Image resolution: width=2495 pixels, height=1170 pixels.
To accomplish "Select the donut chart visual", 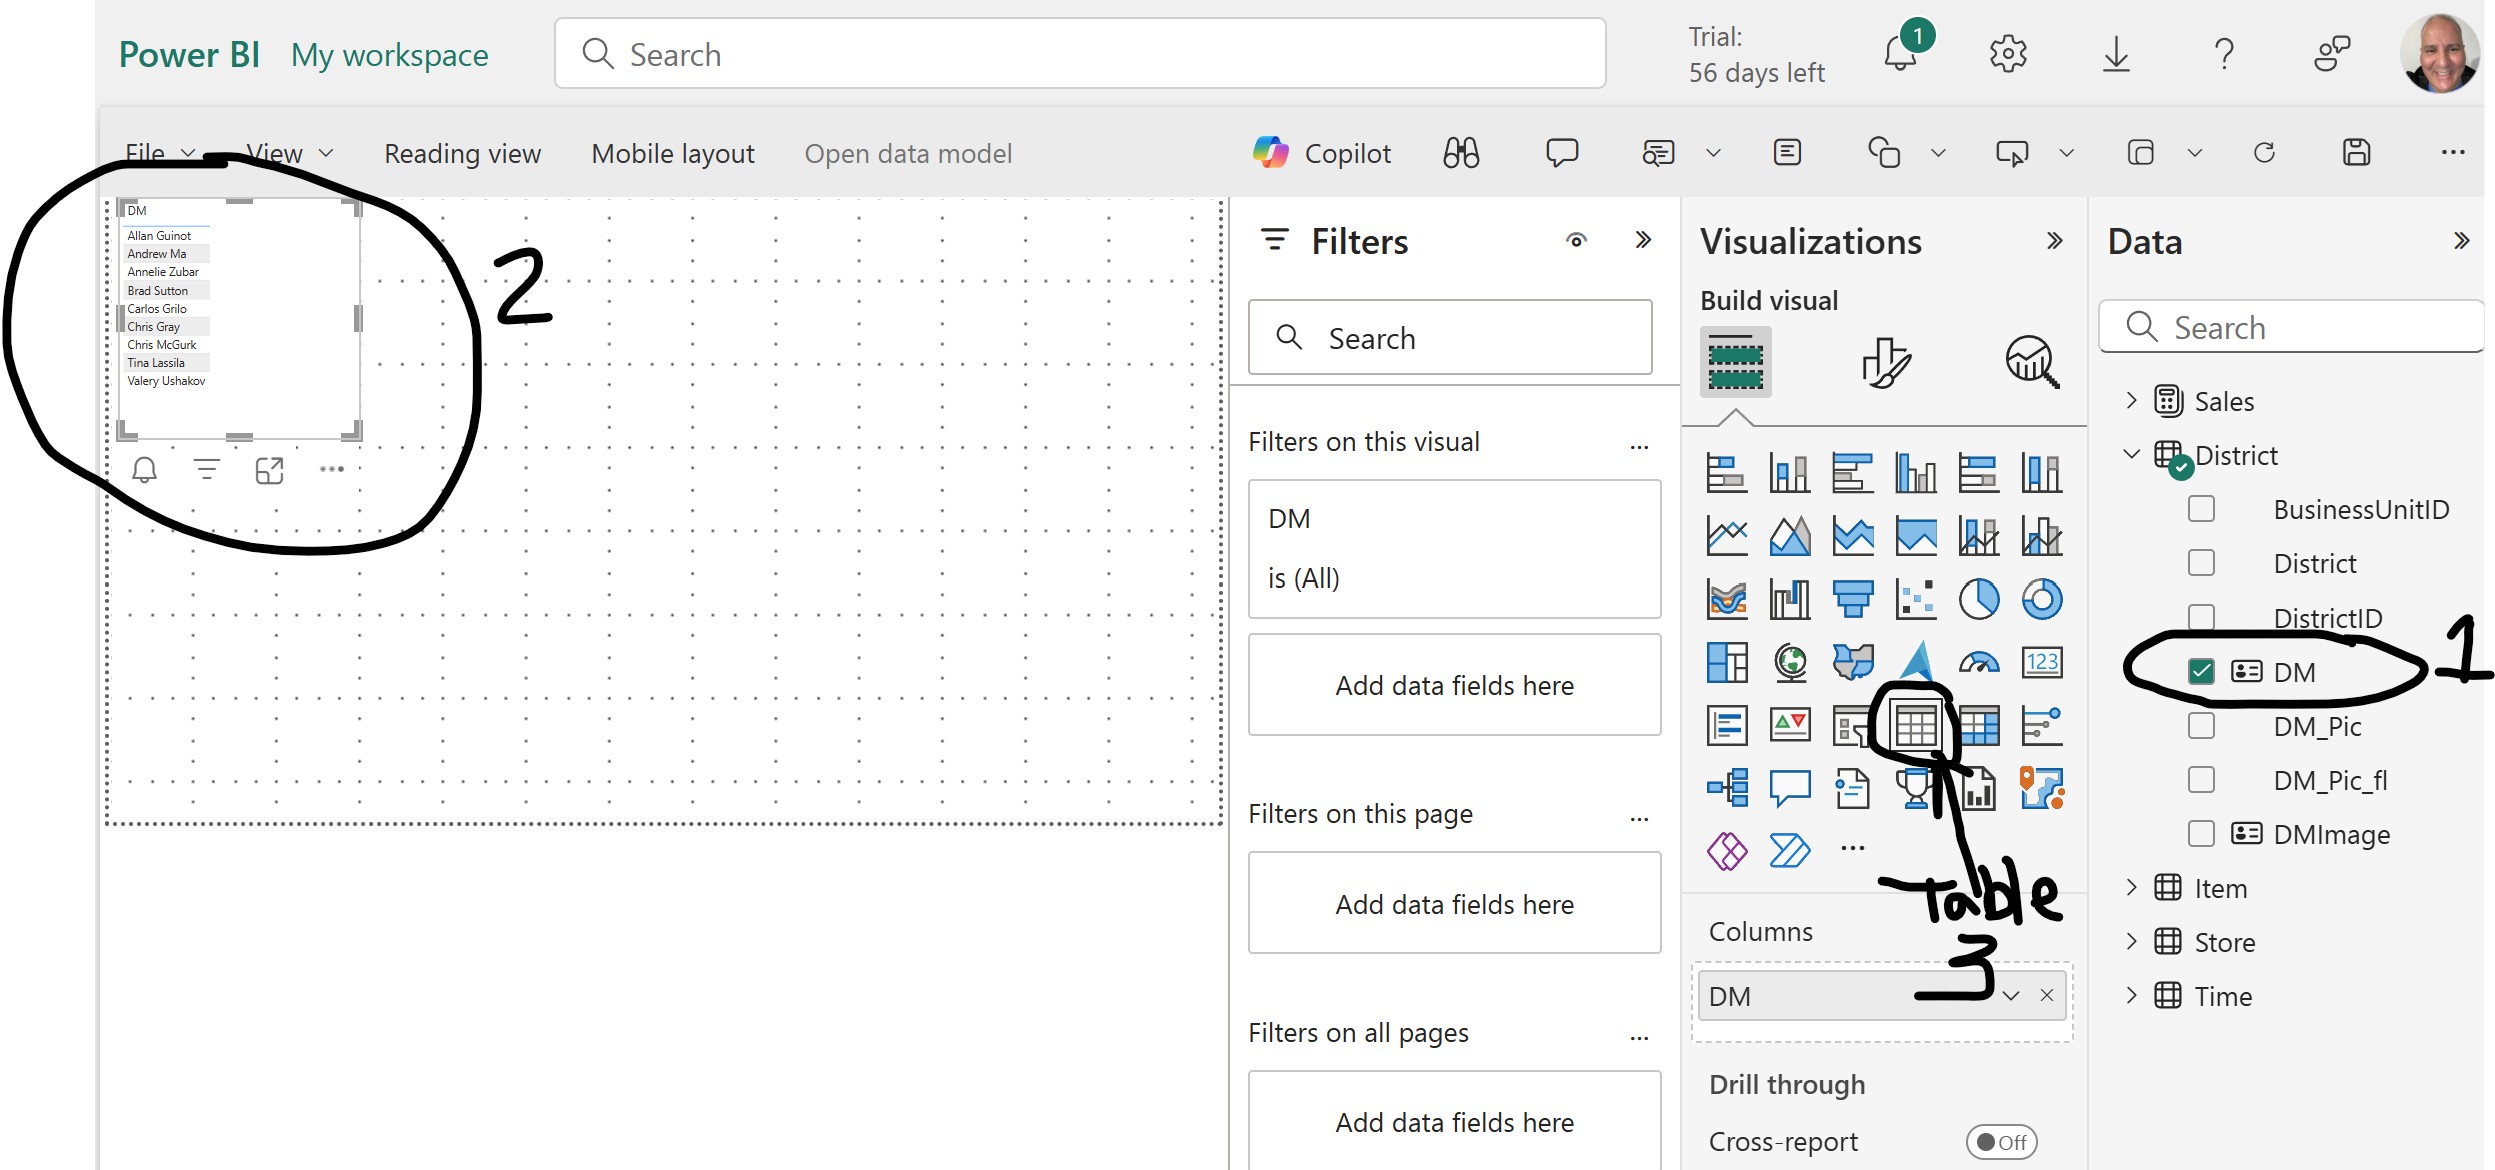I will (2042, 599).
